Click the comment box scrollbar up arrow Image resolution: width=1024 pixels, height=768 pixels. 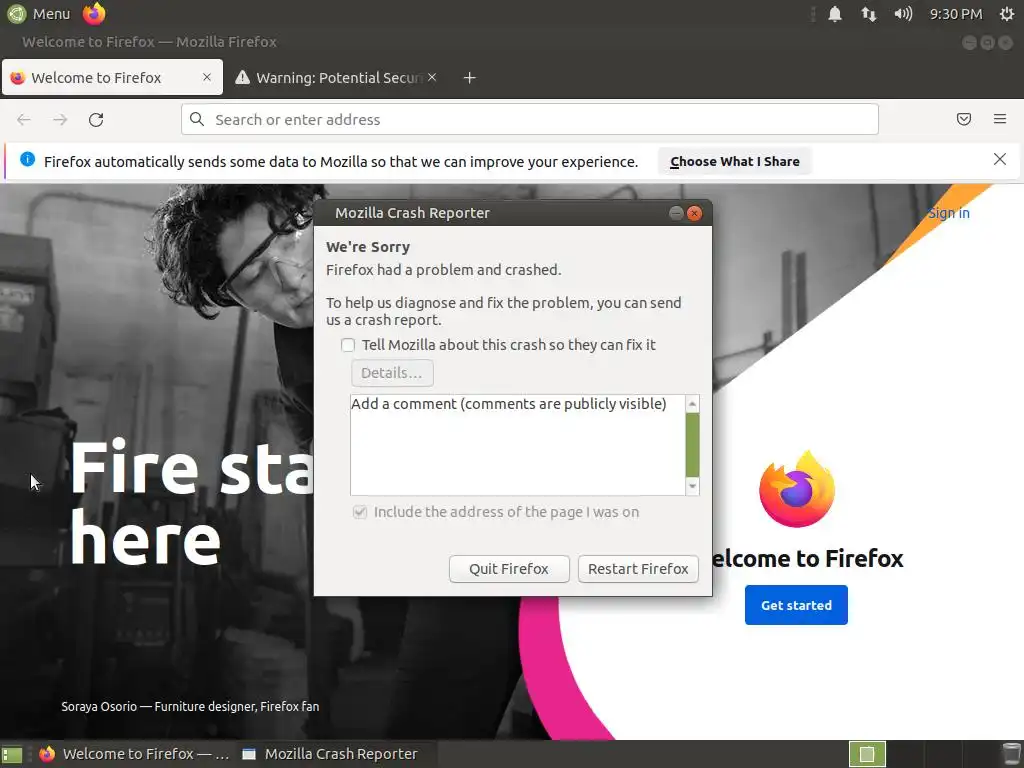[692, 404]
